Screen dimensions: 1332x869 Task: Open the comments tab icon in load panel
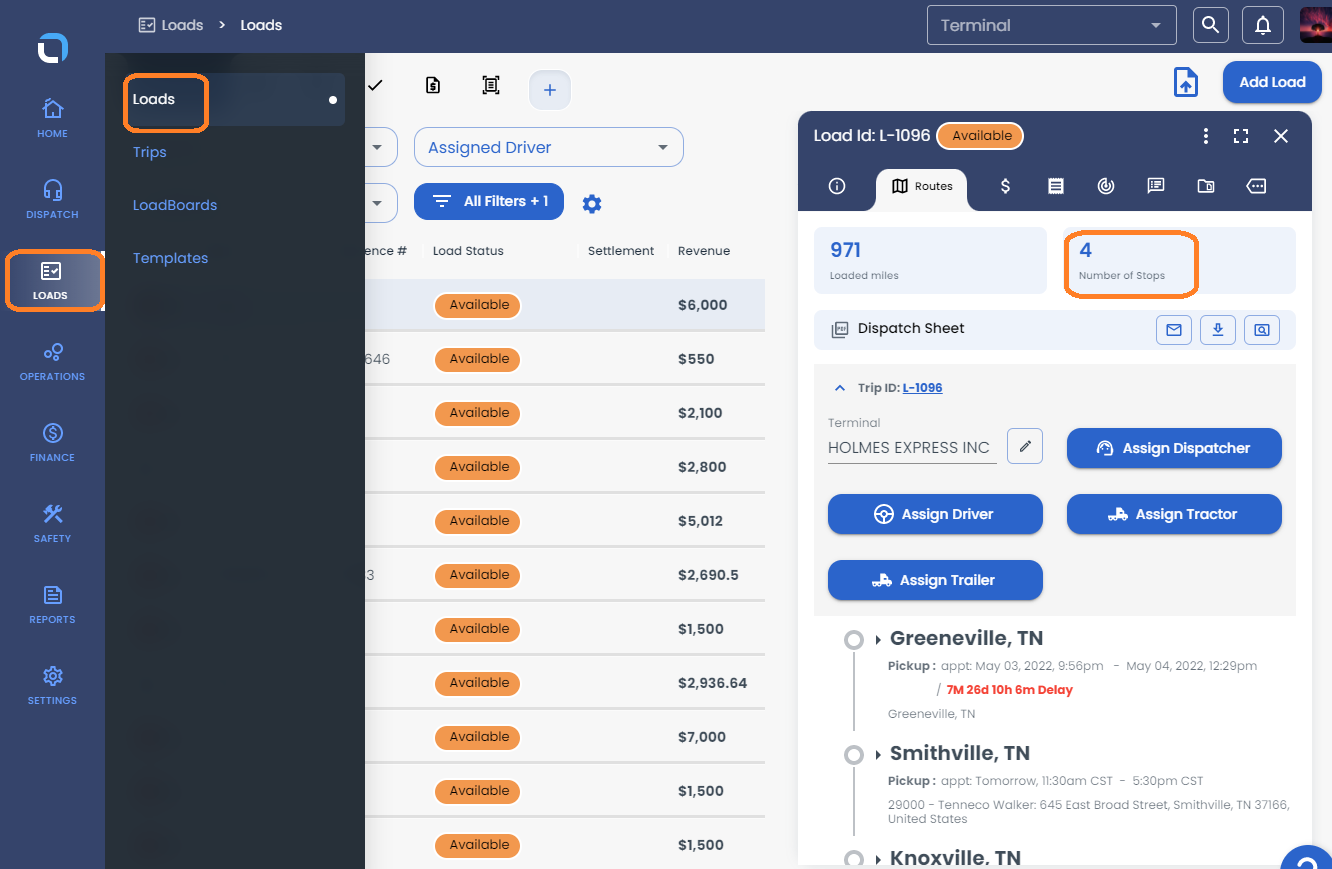[x=1156, y=186]
